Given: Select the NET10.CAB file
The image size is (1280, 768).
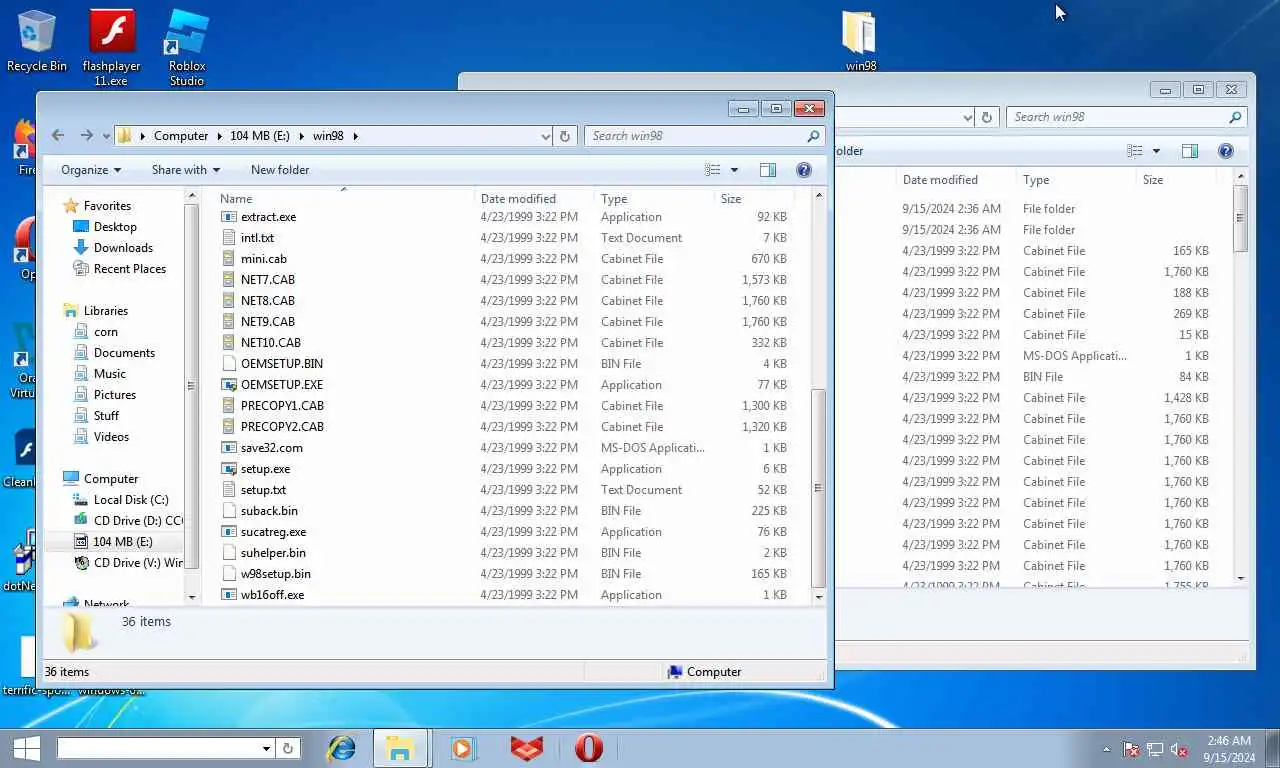Looking at the screenshot, I should coord(270,343).
